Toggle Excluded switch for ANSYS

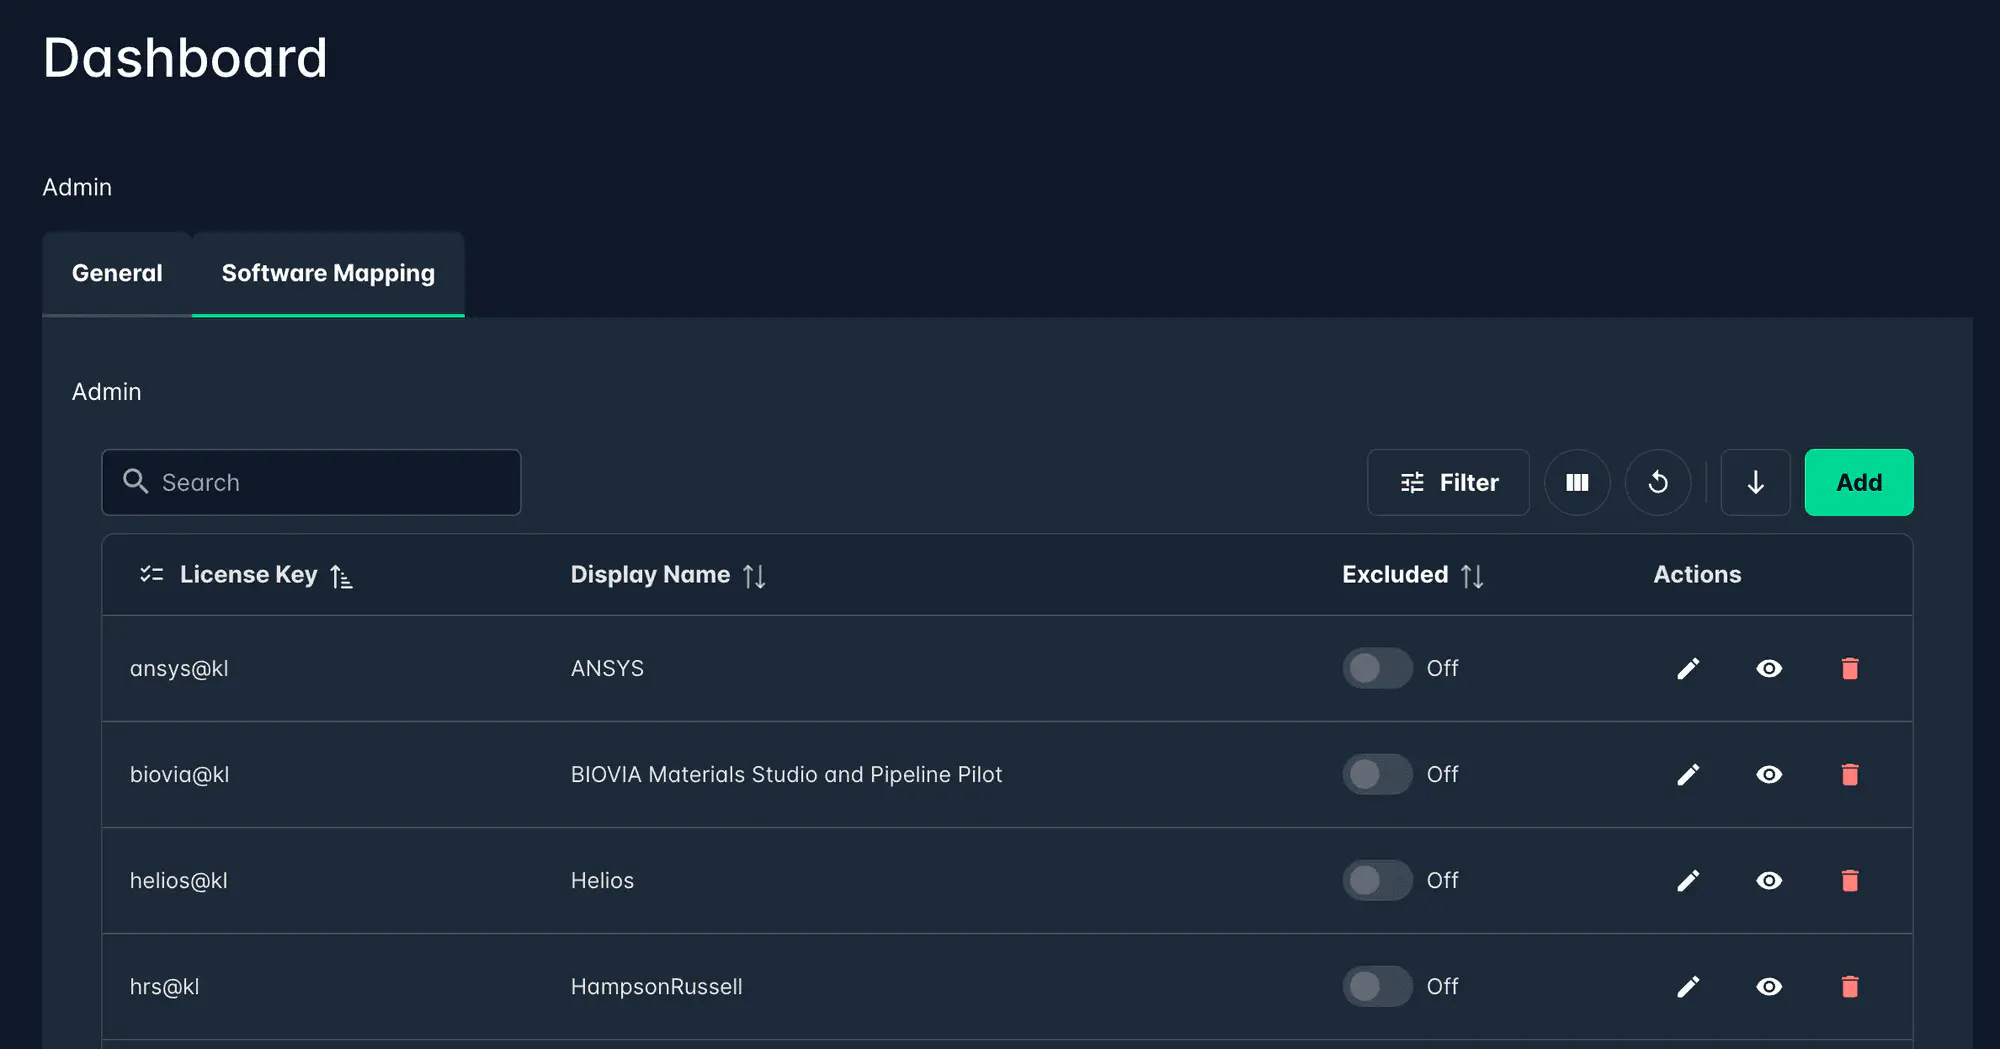[x=1377, y=668]
